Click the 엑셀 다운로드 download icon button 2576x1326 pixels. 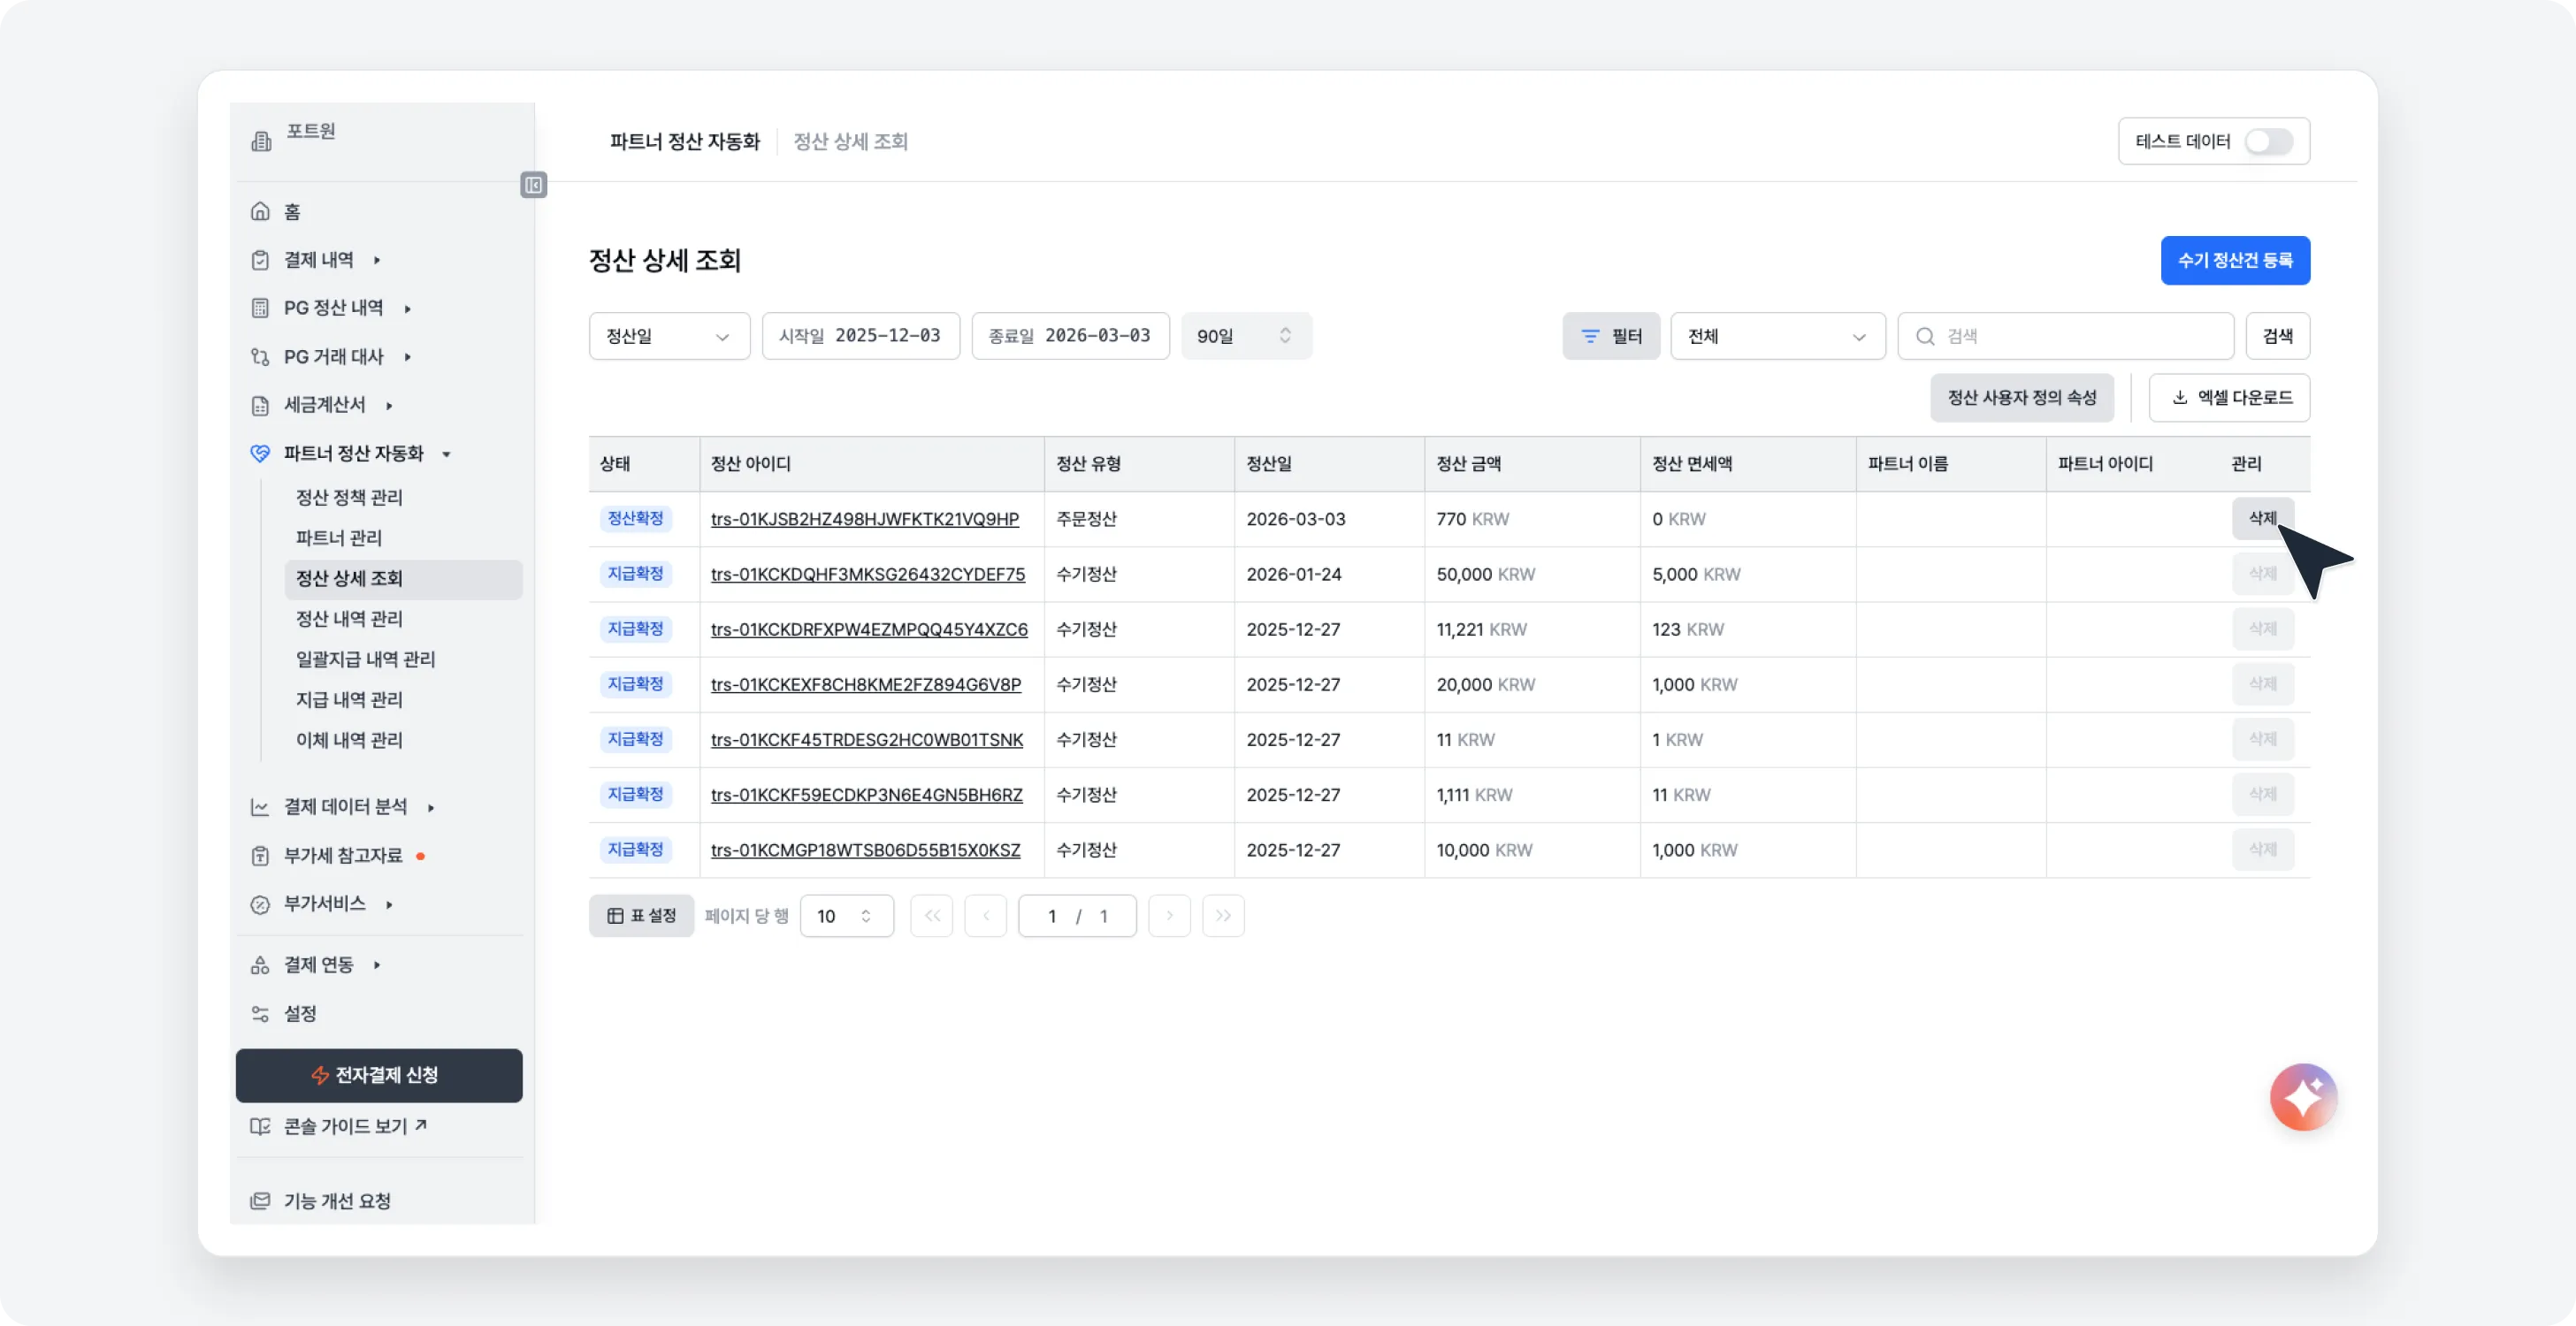2229,398
